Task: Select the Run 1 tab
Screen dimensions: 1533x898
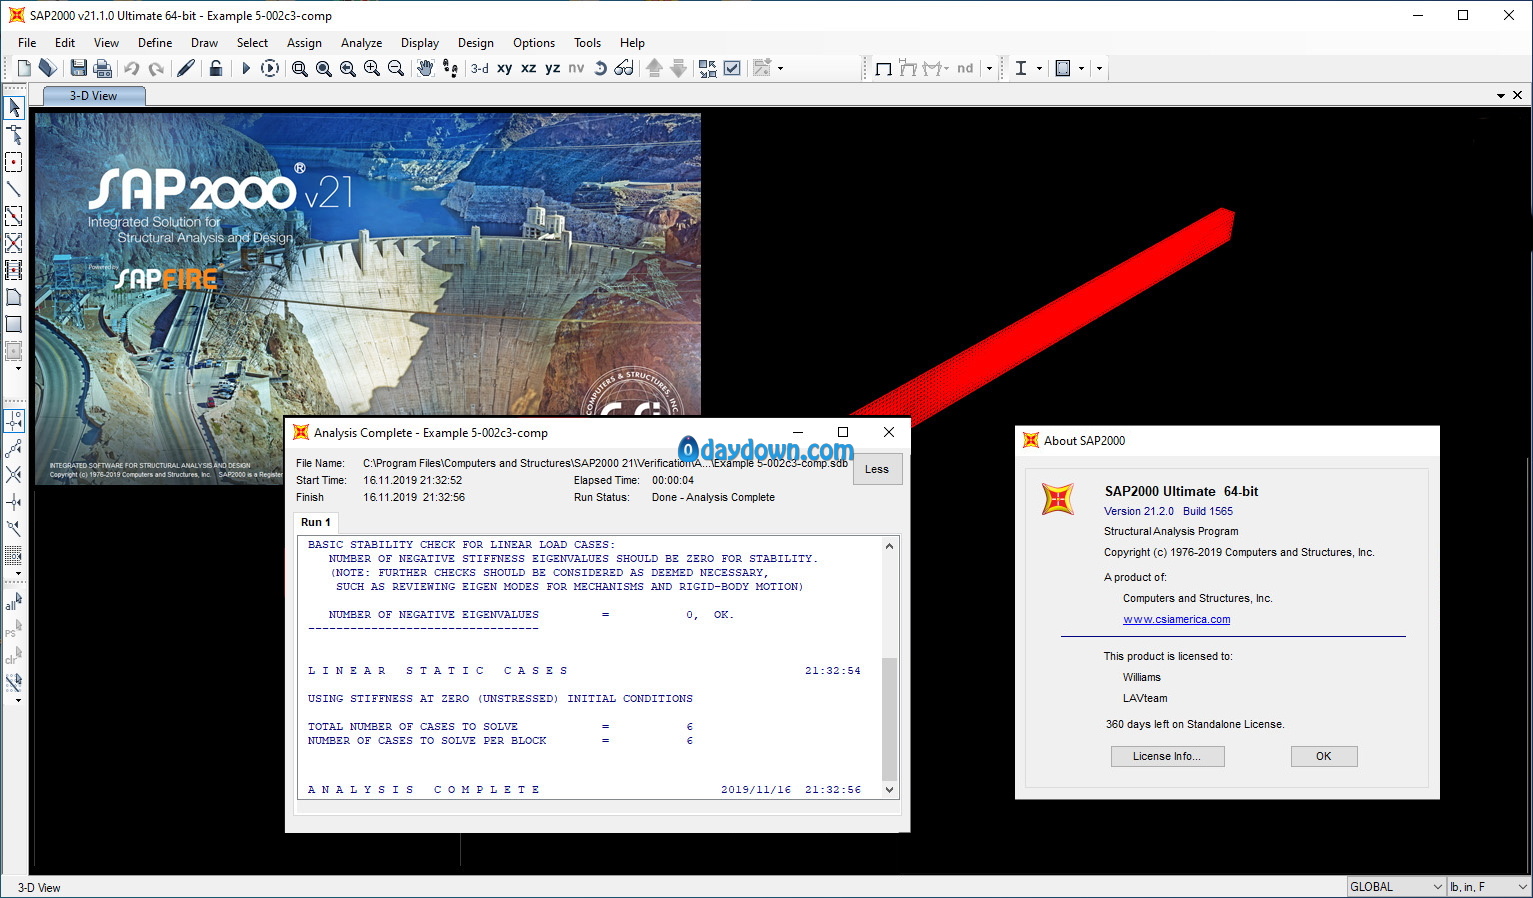Action: [316, 522]
